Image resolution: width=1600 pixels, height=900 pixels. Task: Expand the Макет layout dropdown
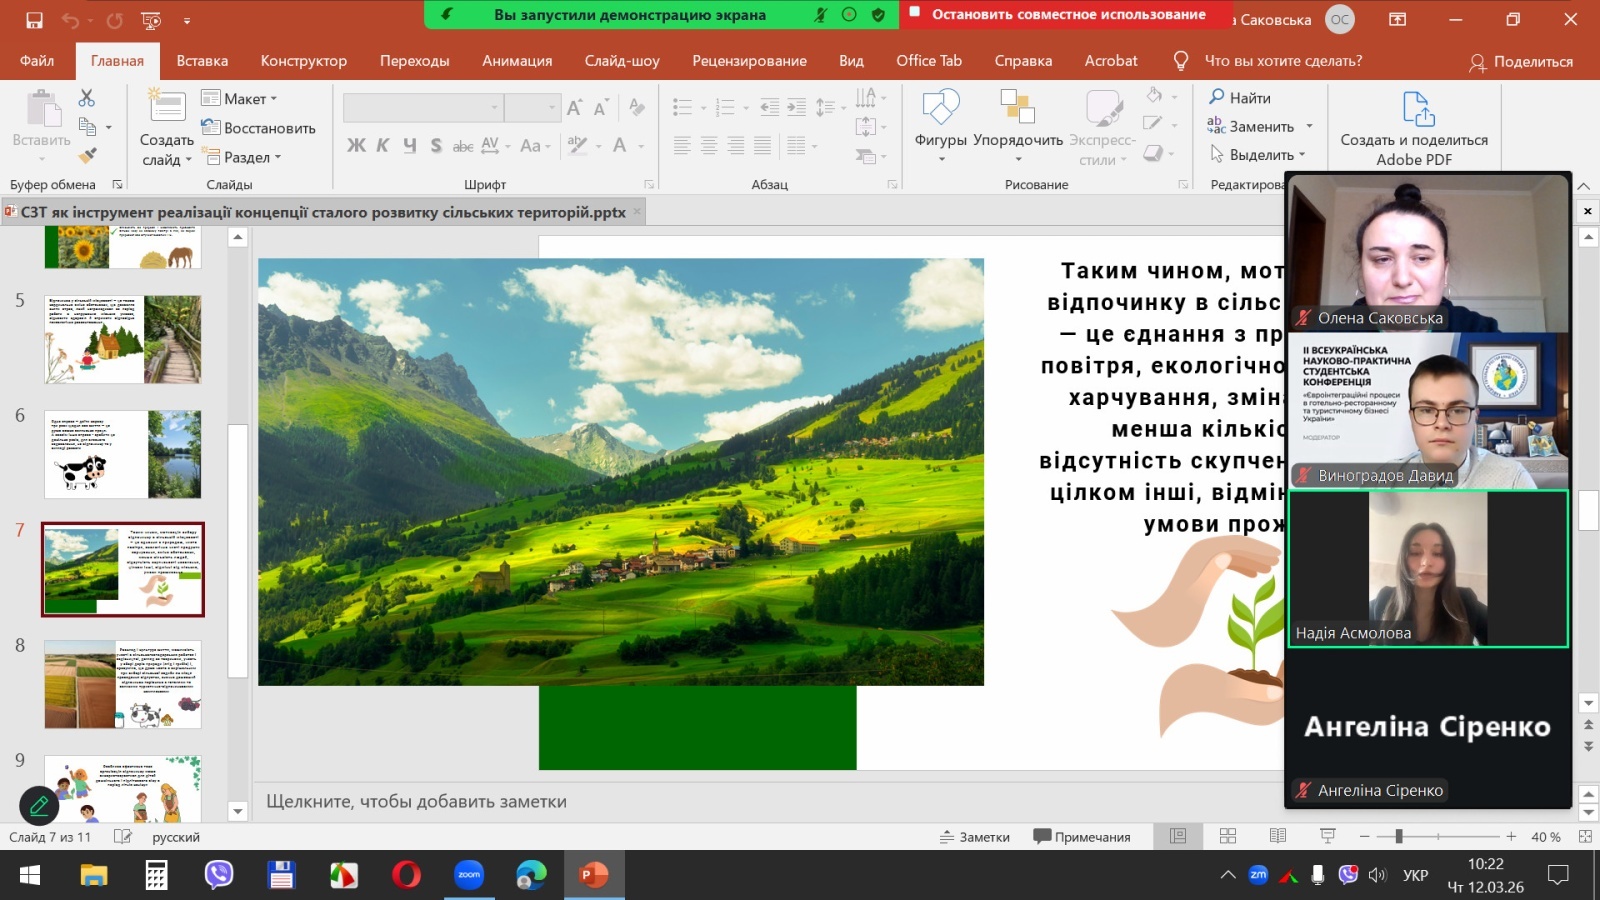point(240,99)
